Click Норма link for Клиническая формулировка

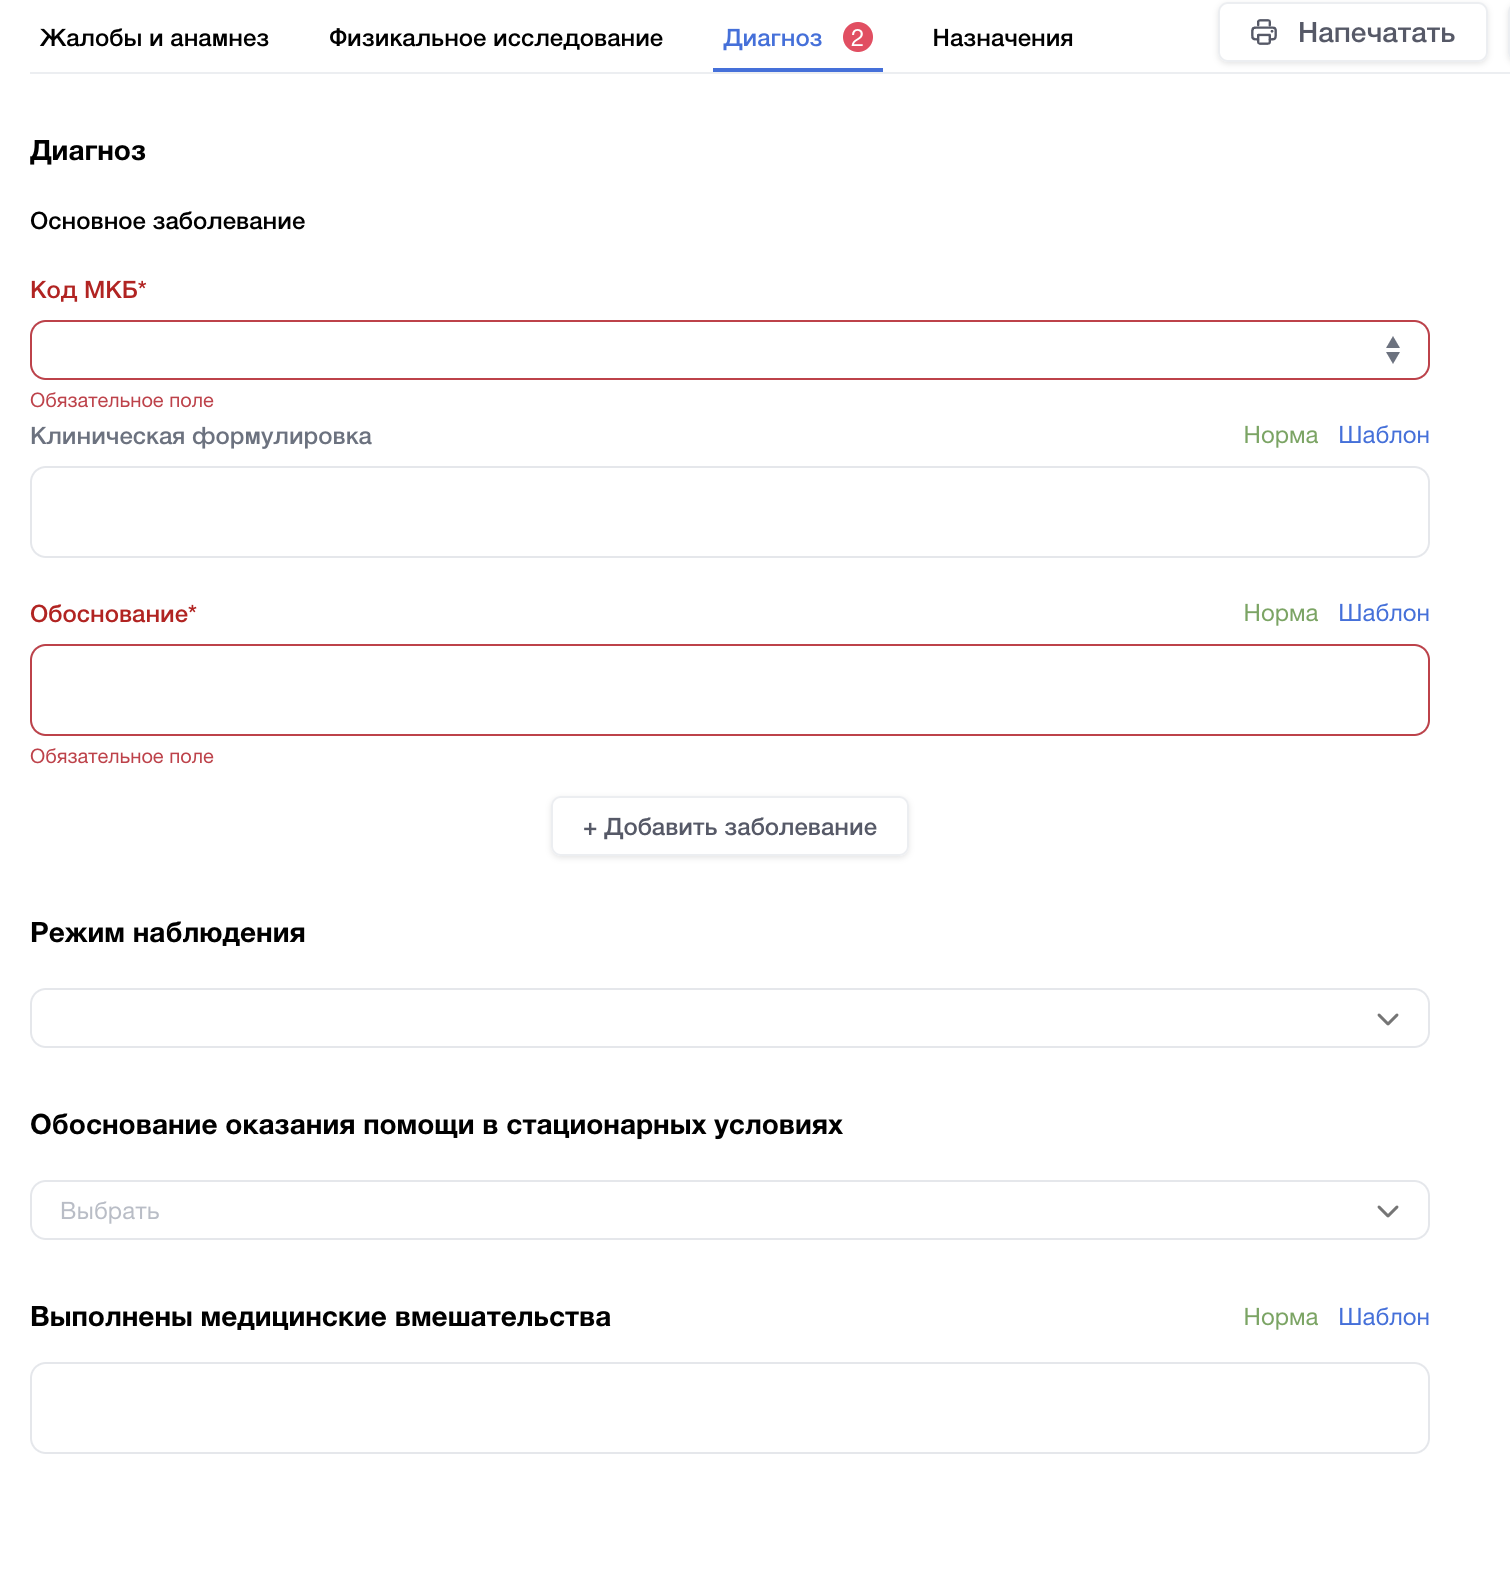tap(1280, 435)
